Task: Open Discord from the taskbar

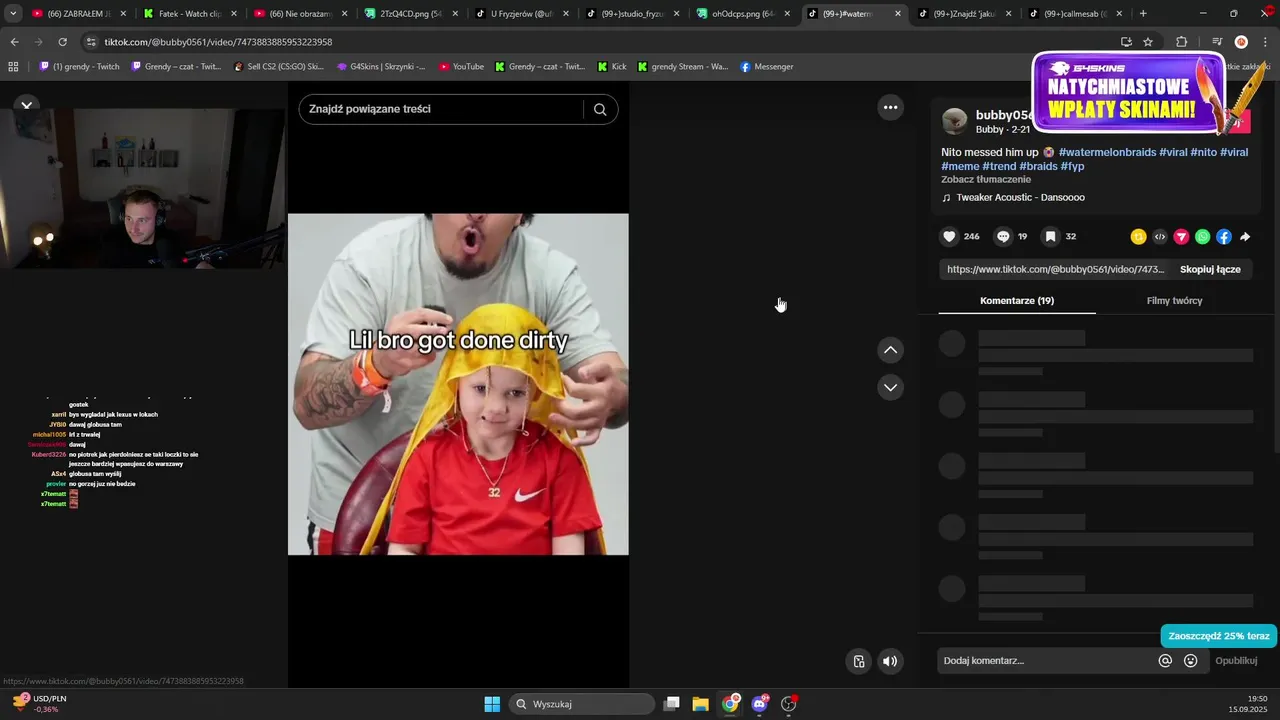Action: click(760, 704)
